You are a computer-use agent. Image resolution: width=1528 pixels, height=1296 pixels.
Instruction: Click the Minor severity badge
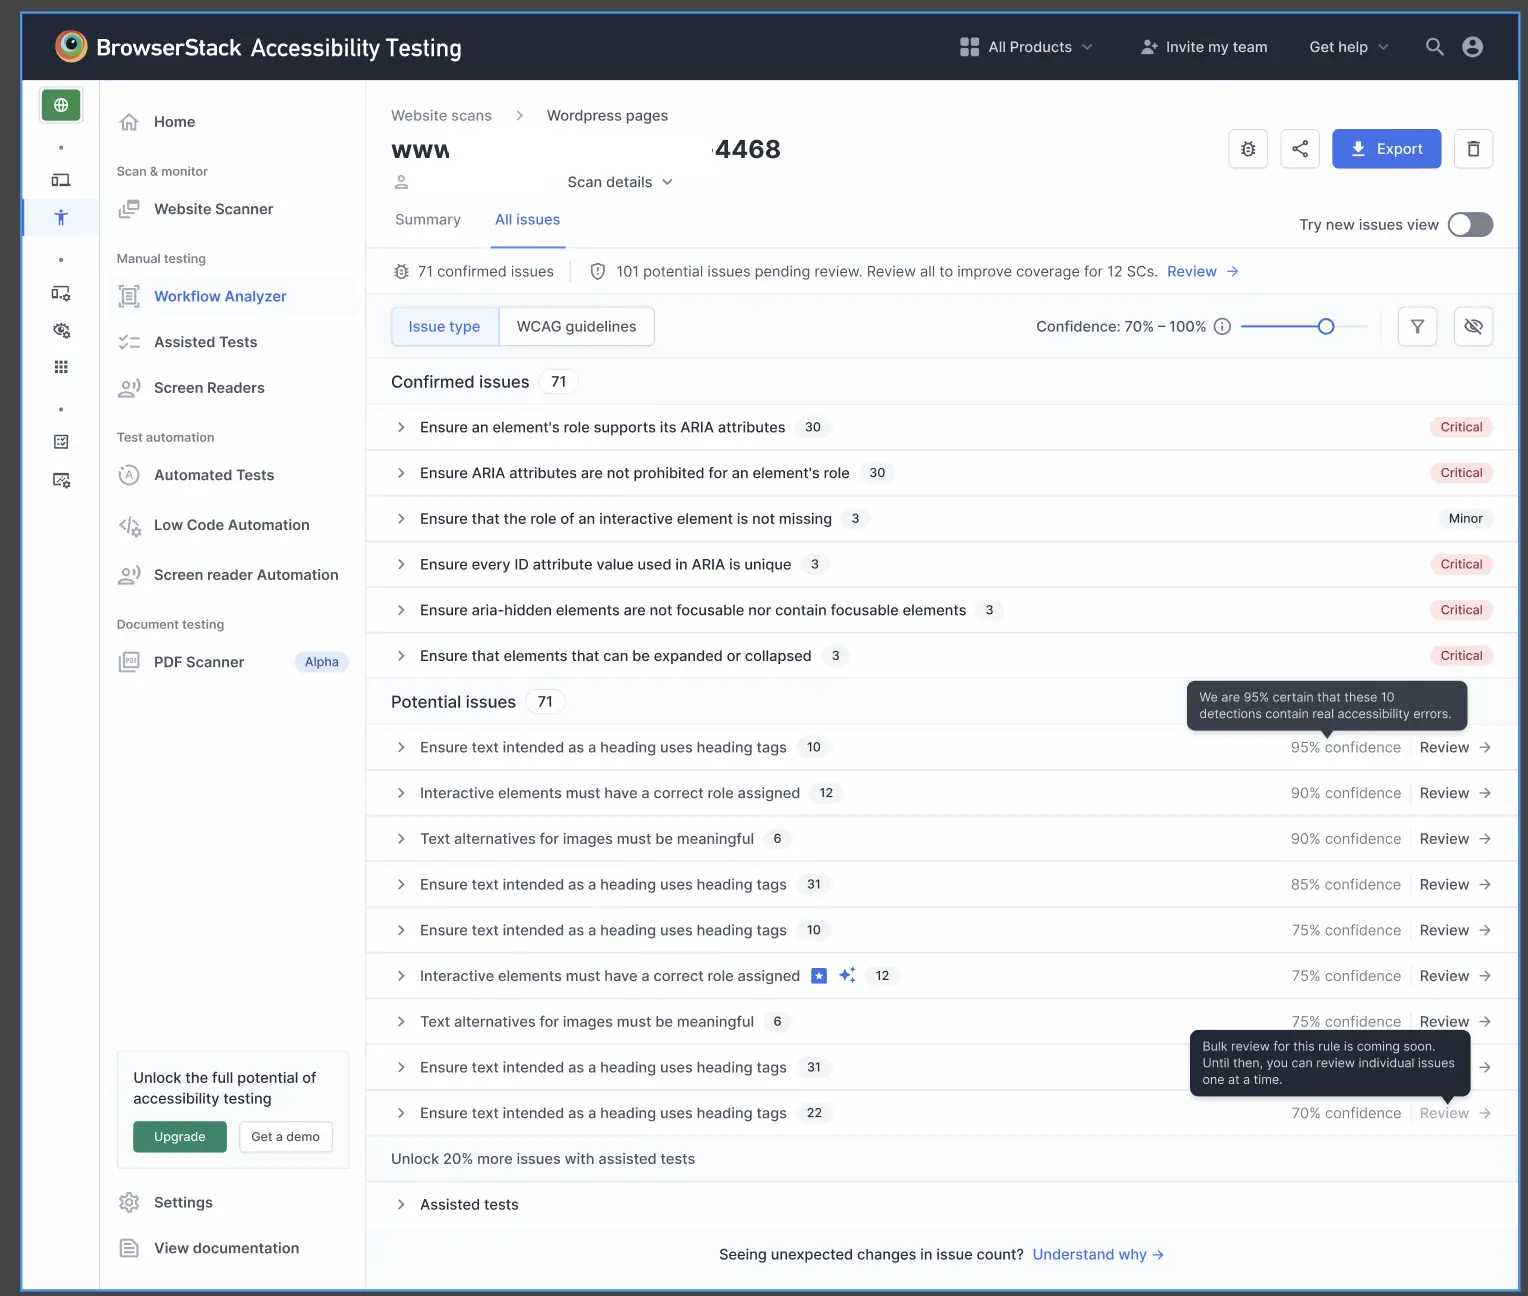[1465, 518]
